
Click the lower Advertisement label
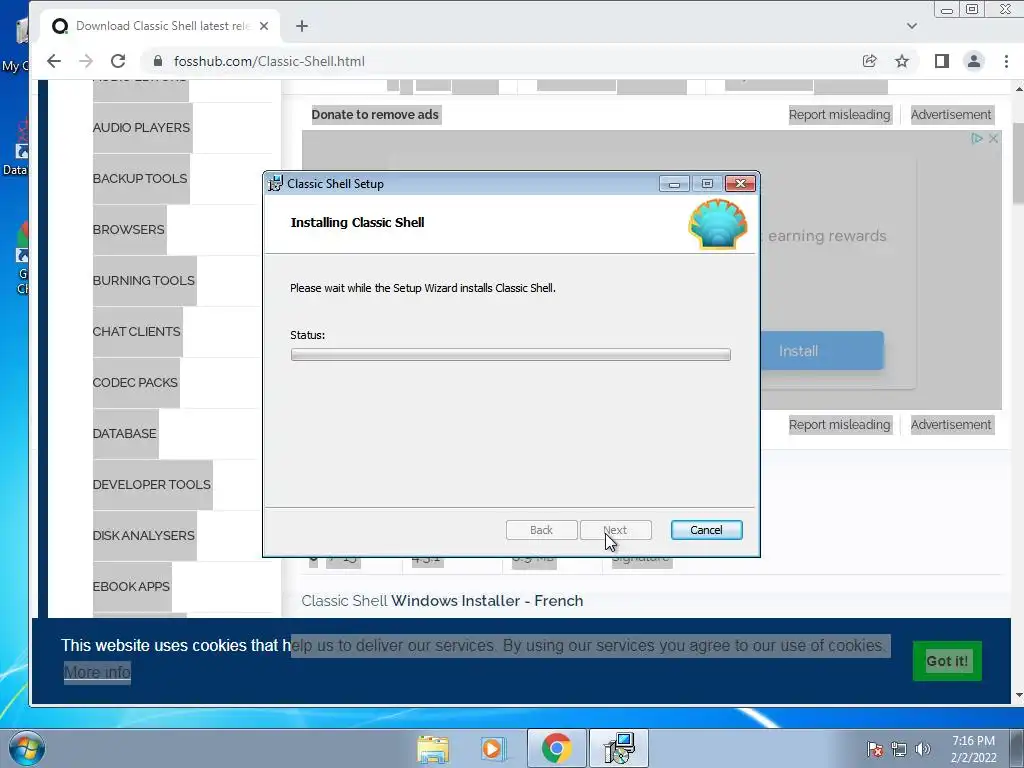[x=951, y=424]
